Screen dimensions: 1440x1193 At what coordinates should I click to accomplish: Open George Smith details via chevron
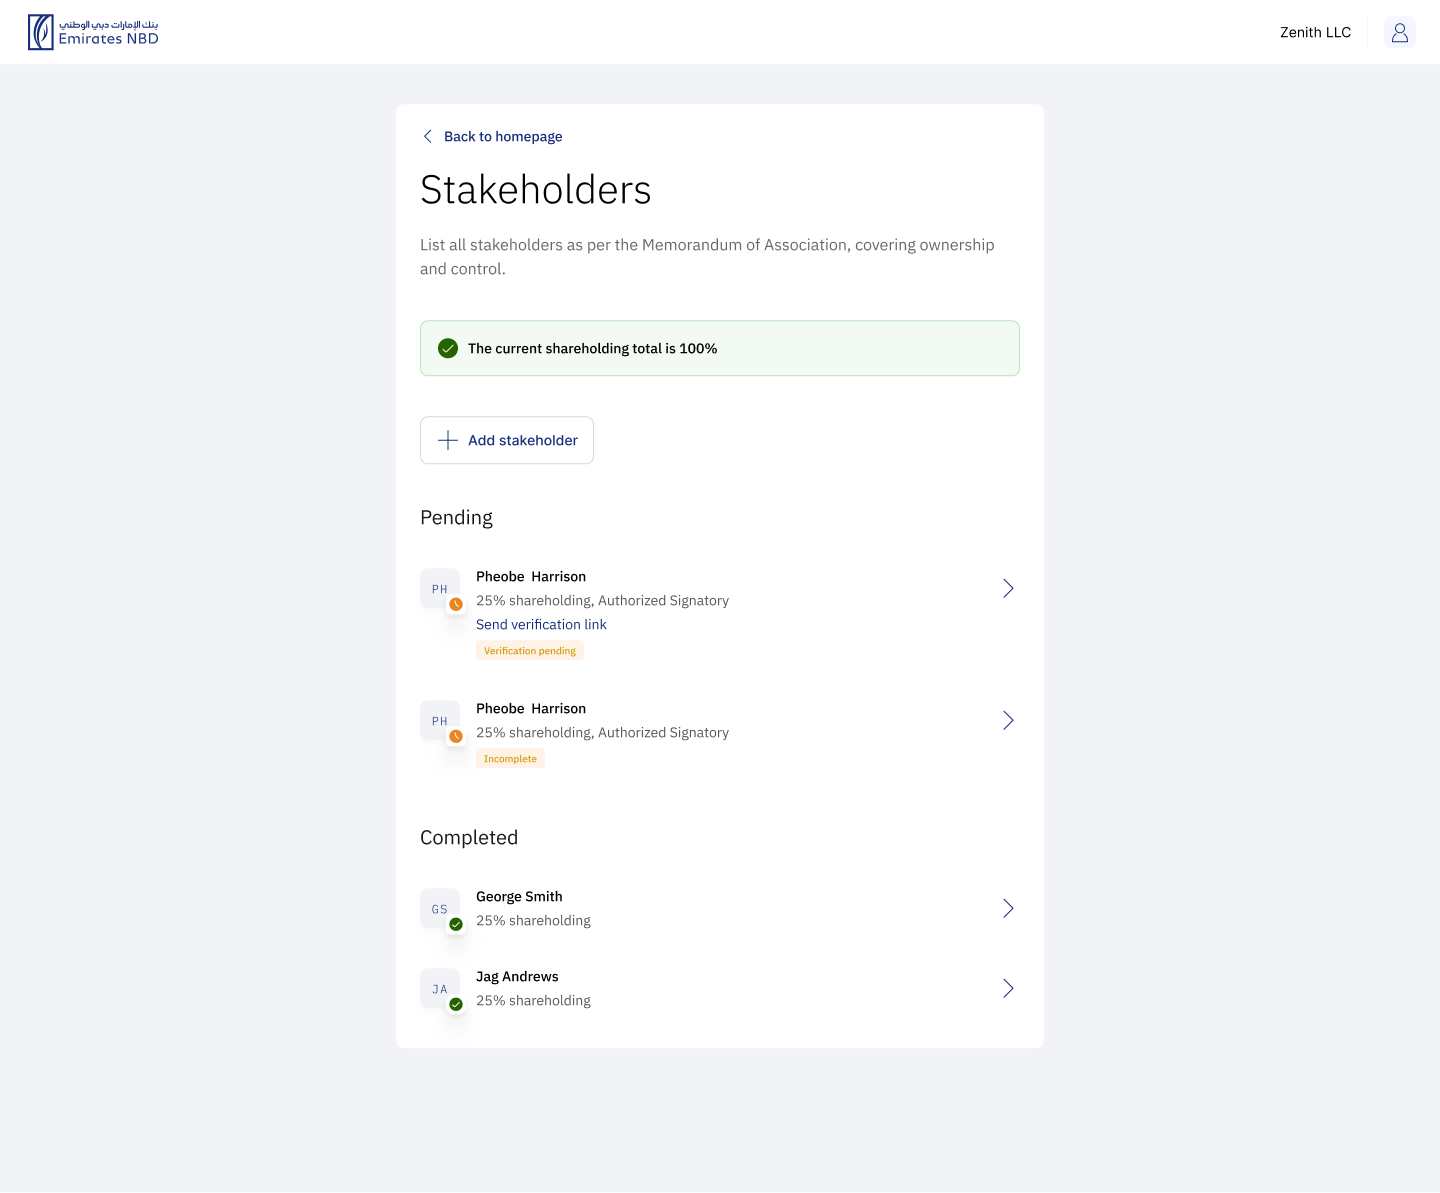(x=1008, y=908)
